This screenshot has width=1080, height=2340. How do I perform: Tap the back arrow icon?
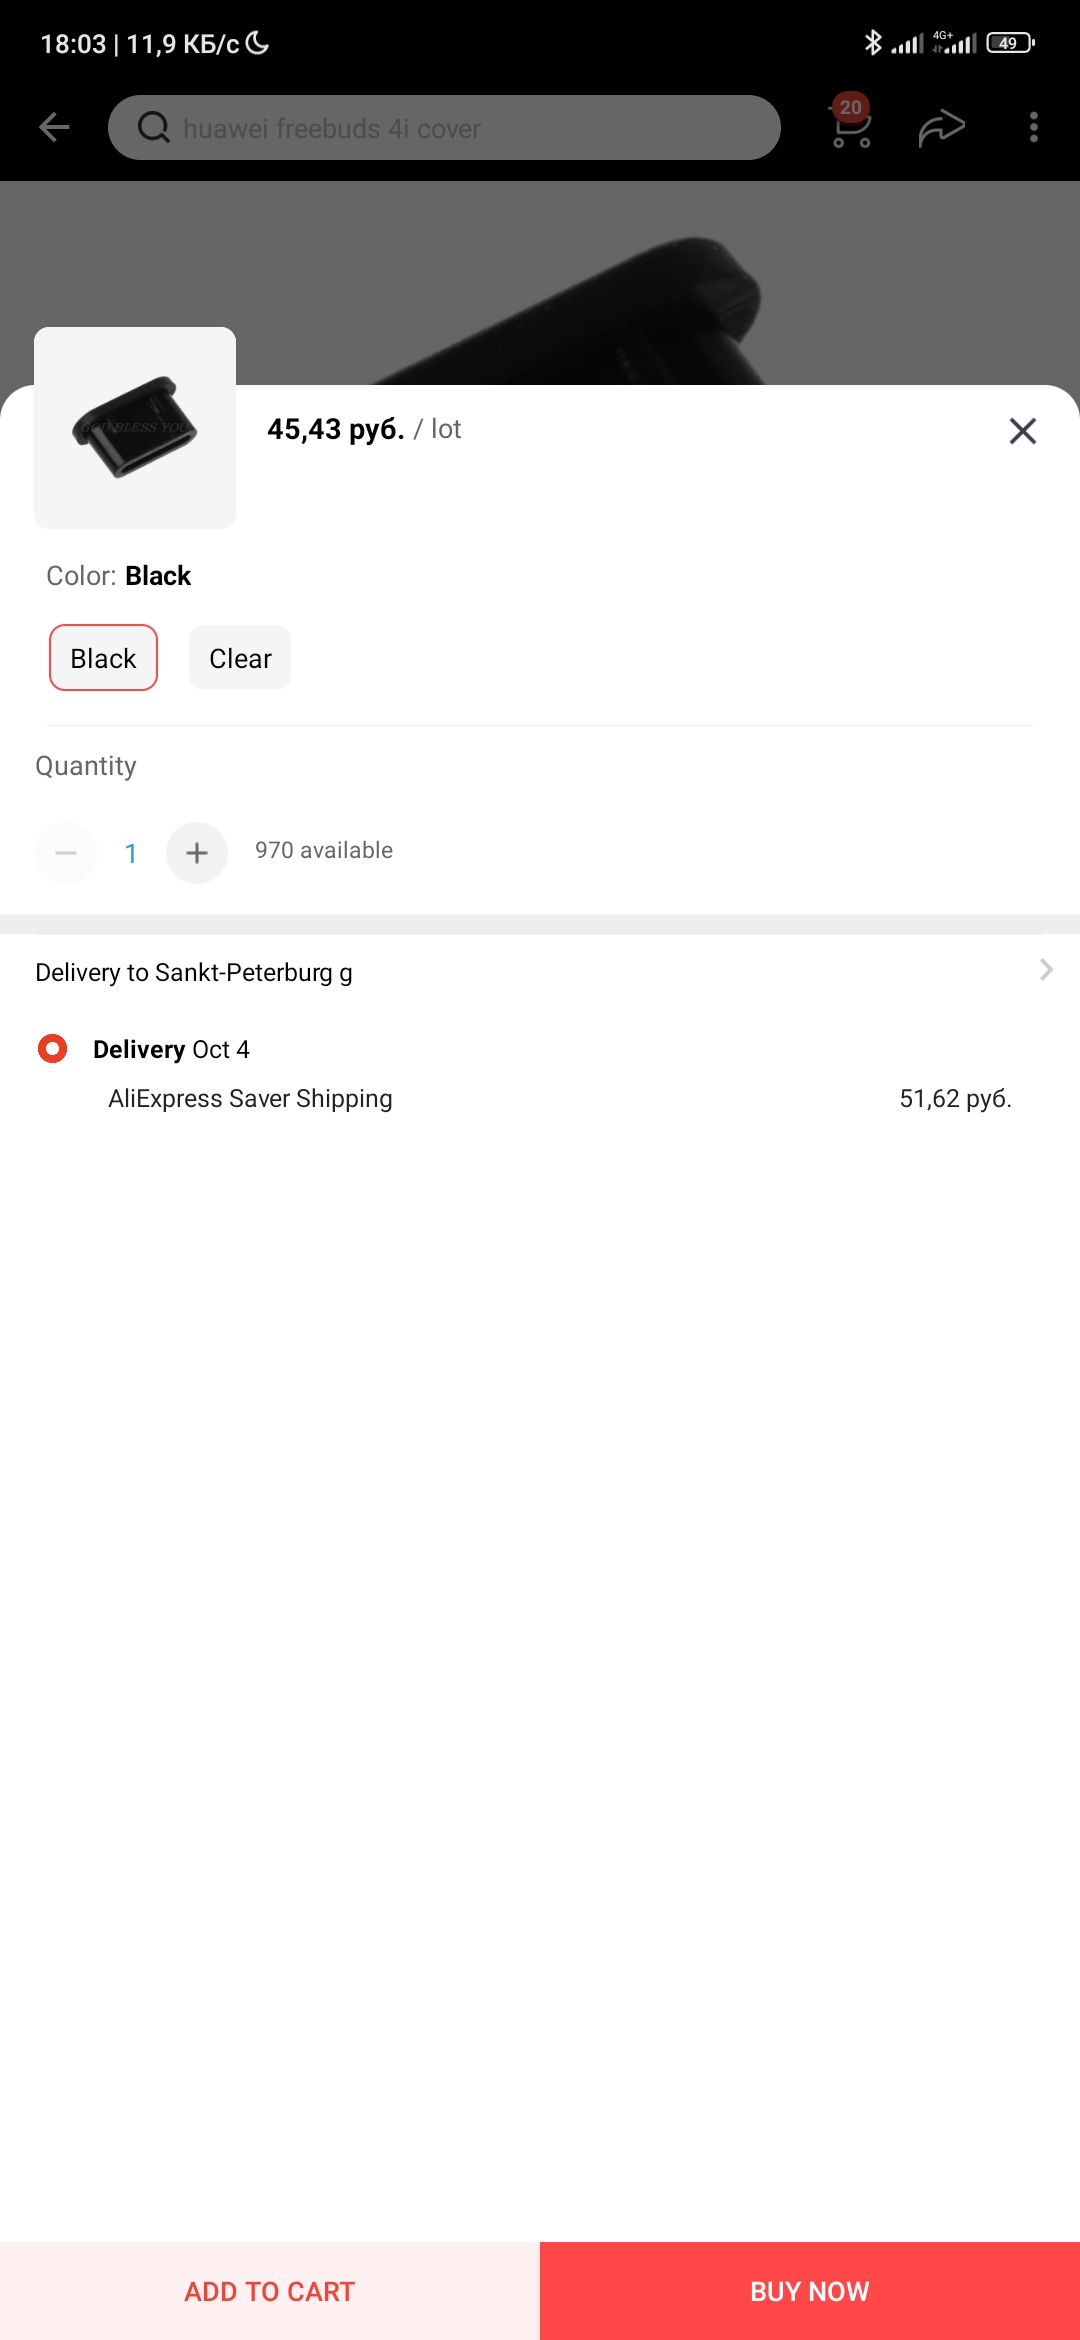pos(54,127)
